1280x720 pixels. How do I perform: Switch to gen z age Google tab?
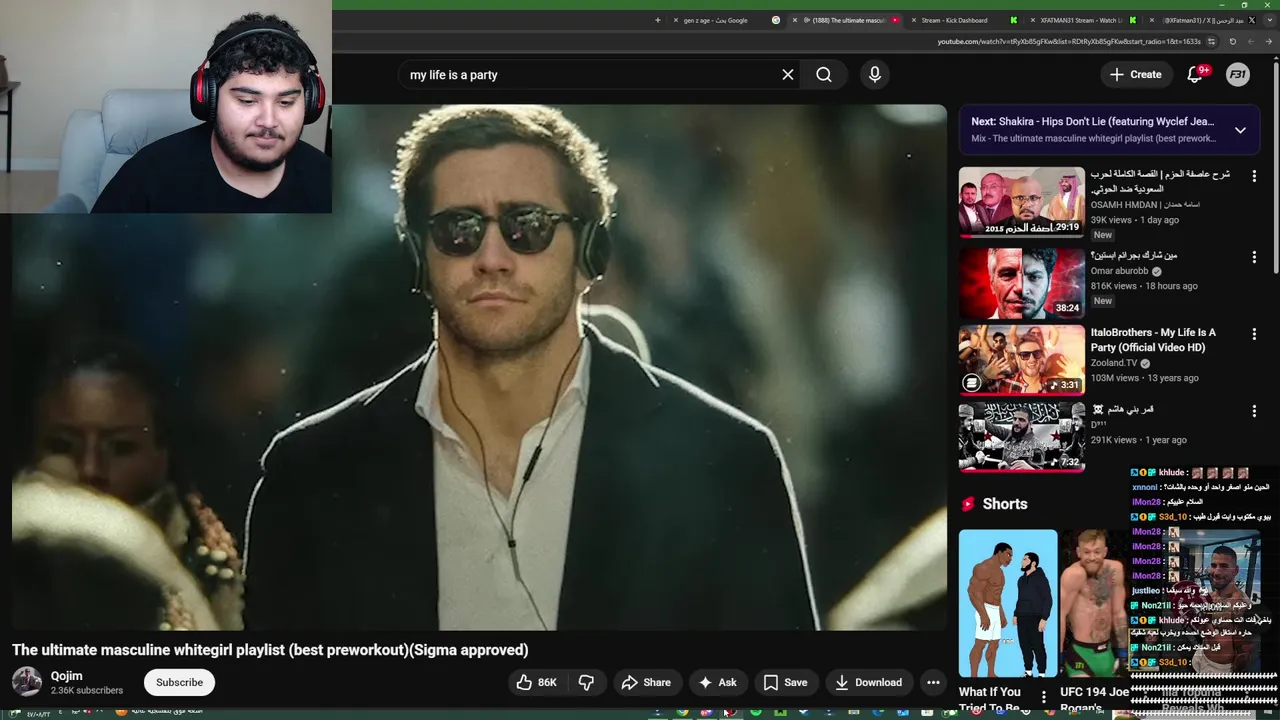click(x=725, y=20)
